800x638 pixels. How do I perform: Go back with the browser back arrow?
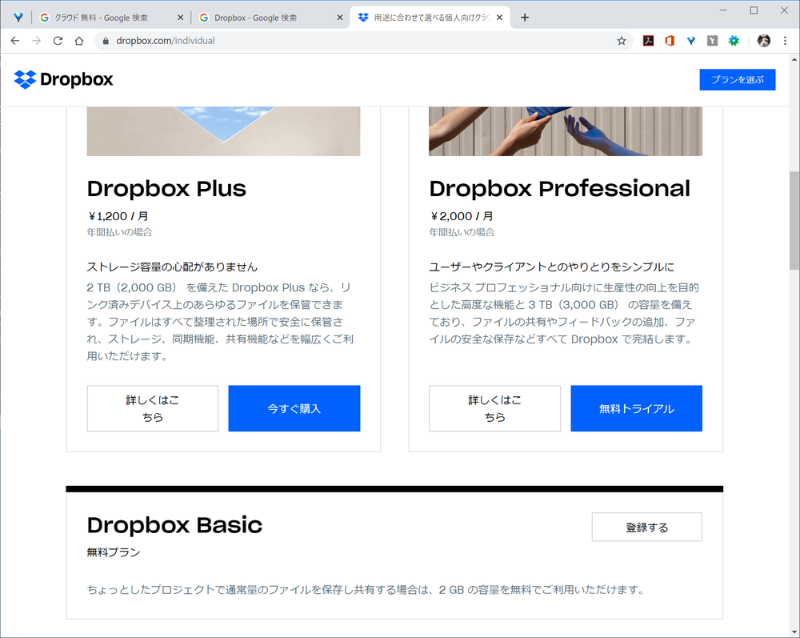click(x=15, y=41)
